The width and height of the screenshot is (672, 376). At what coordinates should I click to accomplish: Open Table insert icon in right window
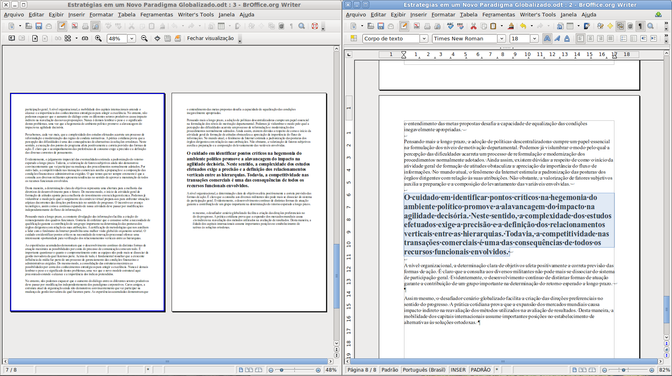570,26
